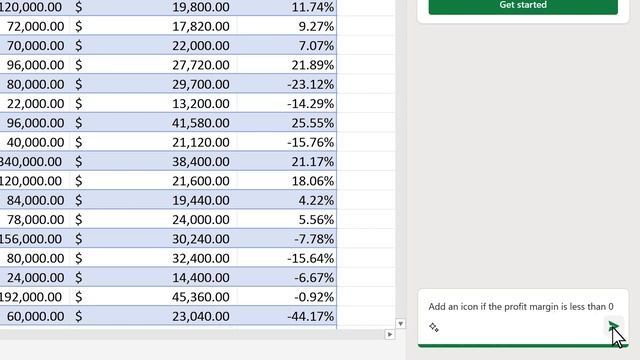This screenshot has width=640, height=360.
Task: Select the cell with value 40,000.00
Action: pos(35,142)
